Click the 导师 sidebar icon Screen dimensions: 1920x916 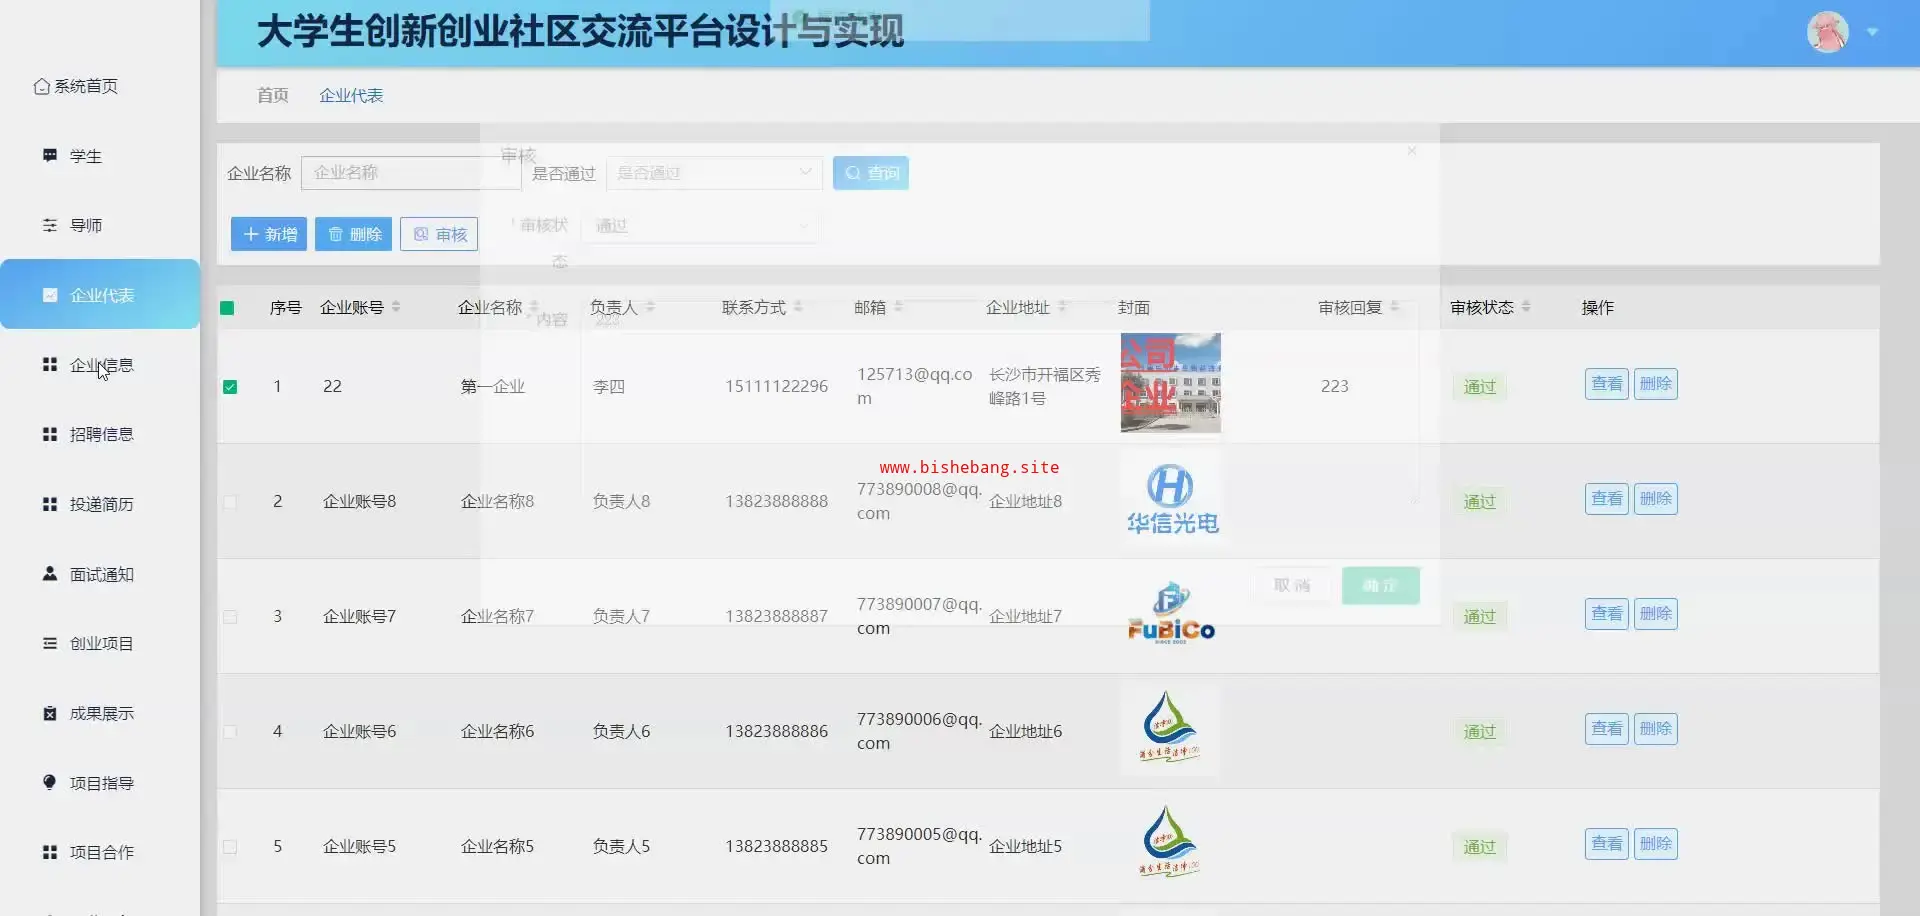pos(49,226)
